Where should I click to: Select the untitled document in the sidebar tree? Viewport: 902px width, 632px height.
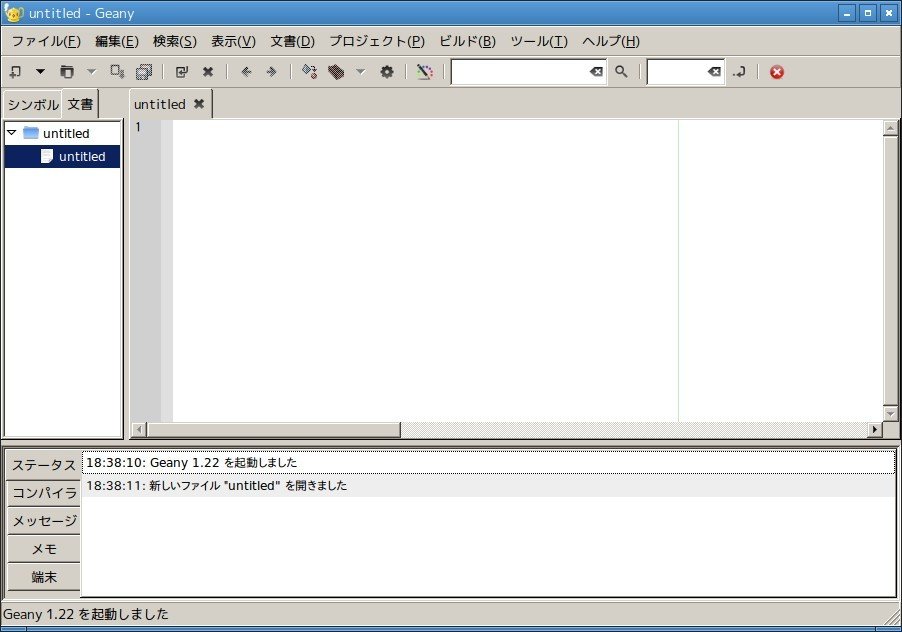[63, 156]
